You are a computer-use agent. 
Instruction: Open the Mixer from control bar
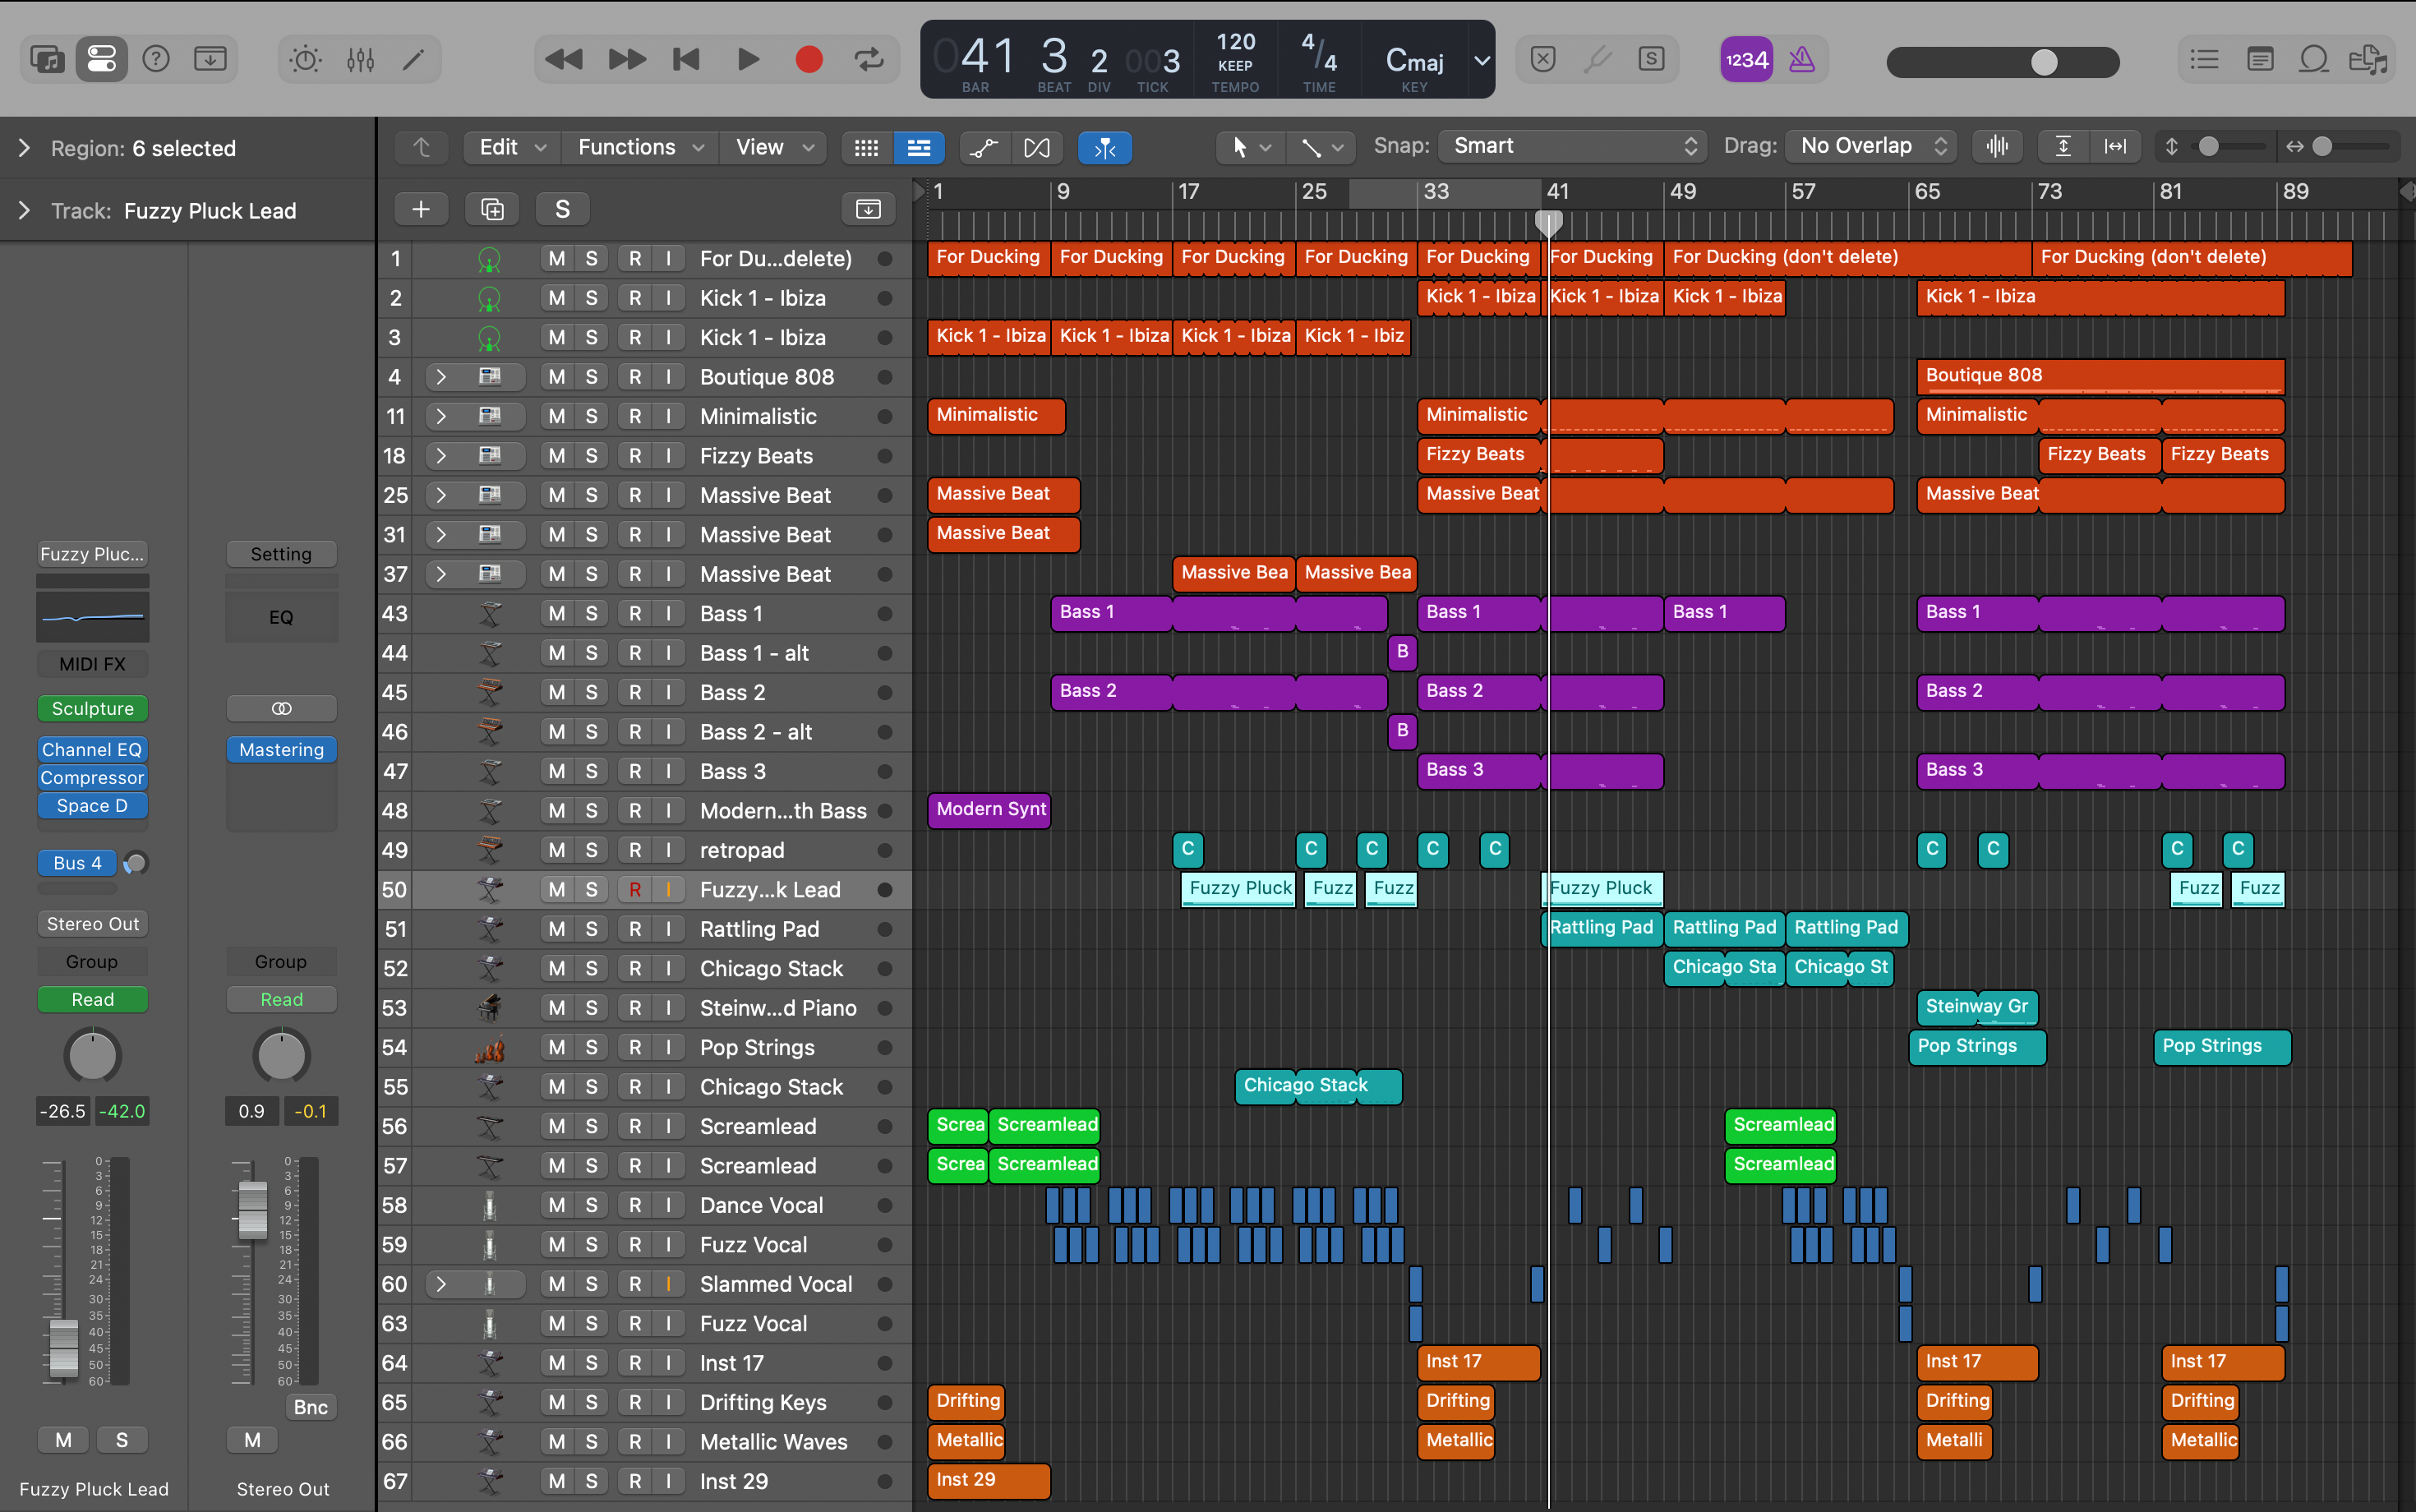tap(360, 60)
